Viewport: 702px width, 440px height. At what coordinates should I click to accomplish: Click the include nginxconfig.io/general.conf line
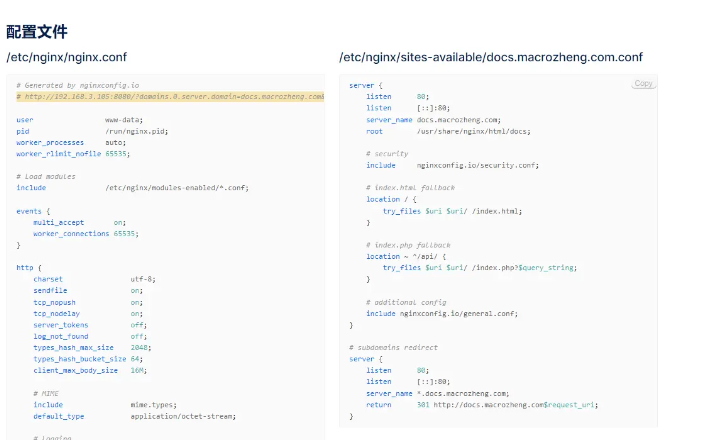click(442, 314)
